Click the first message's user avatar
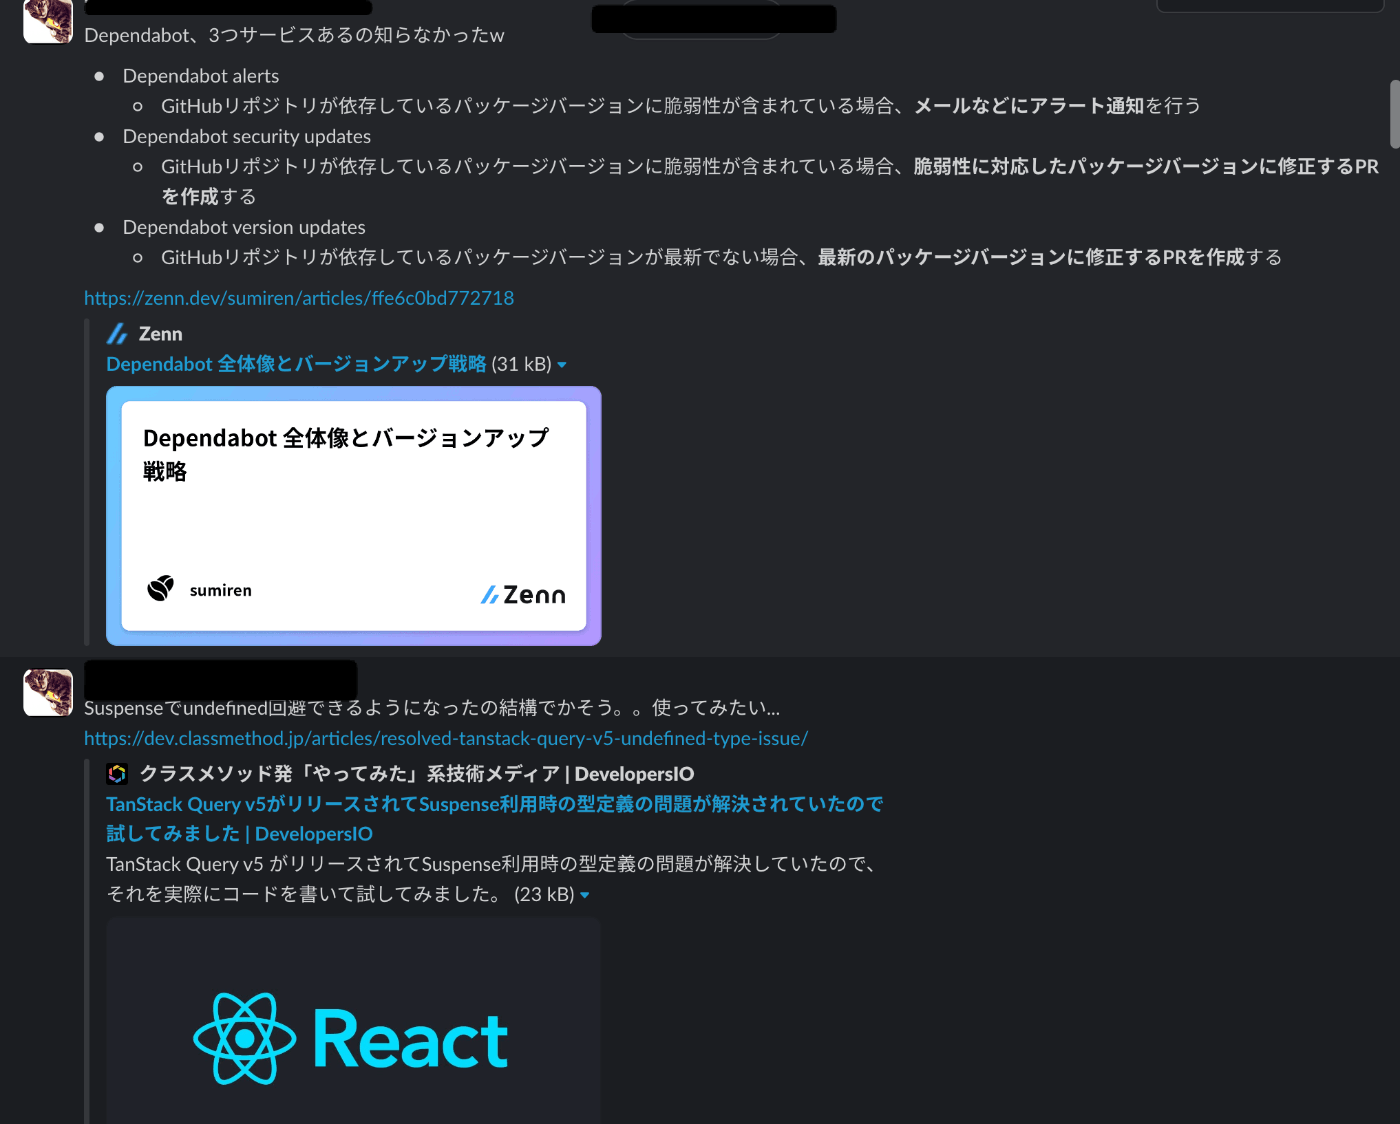Image resolution: width=1400 pixels, height=1124 pixels. click(x=48, y=20)
